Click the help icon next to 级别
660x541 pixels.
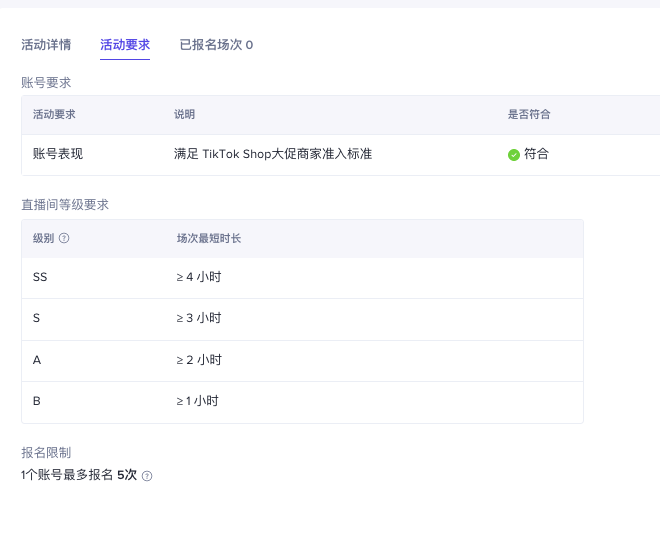64,239
